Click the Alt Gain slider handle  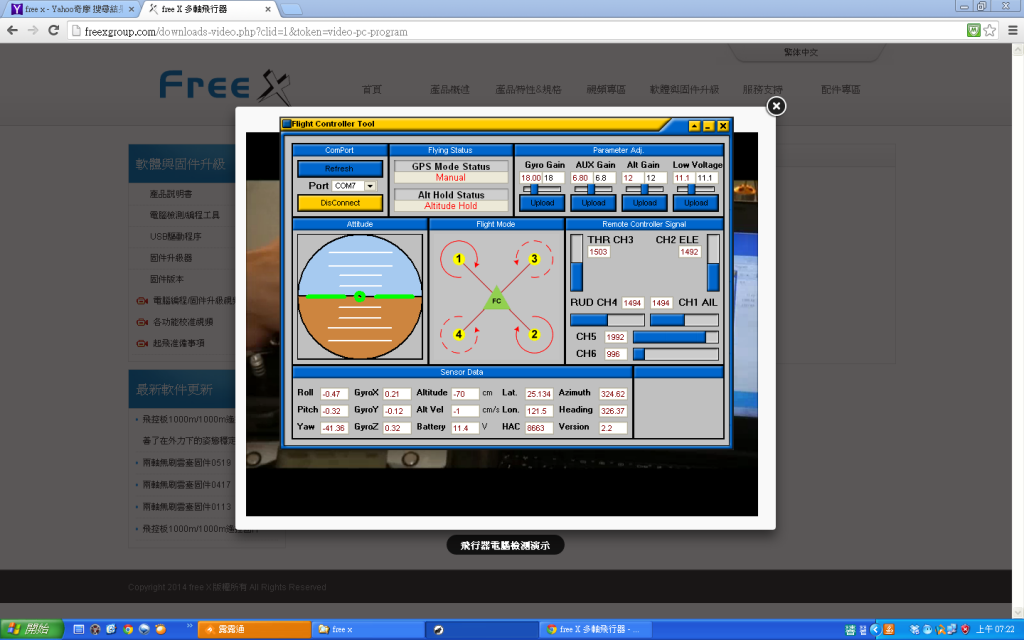click(x=644, y=189)
